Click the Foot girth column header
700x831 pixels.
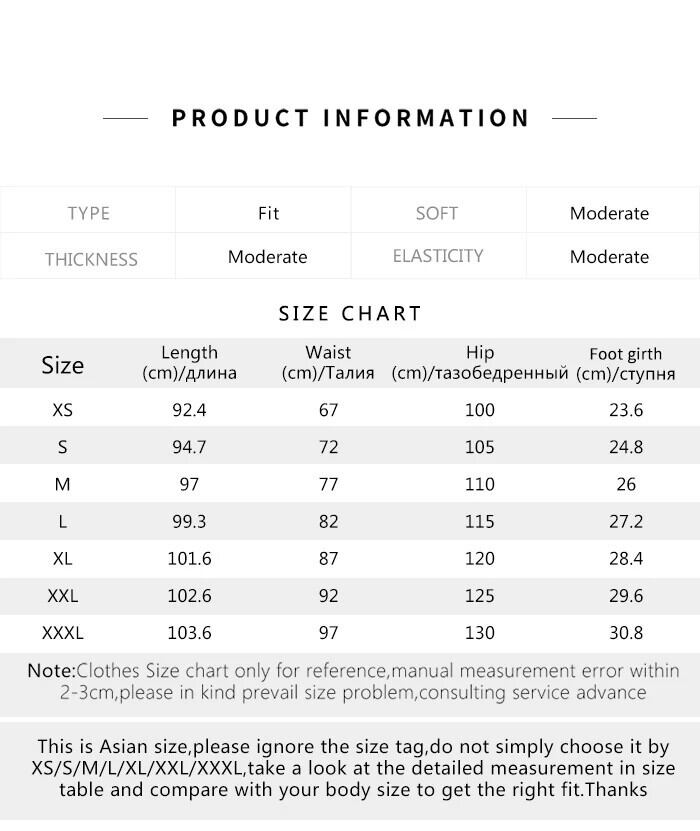click(626, 364)
